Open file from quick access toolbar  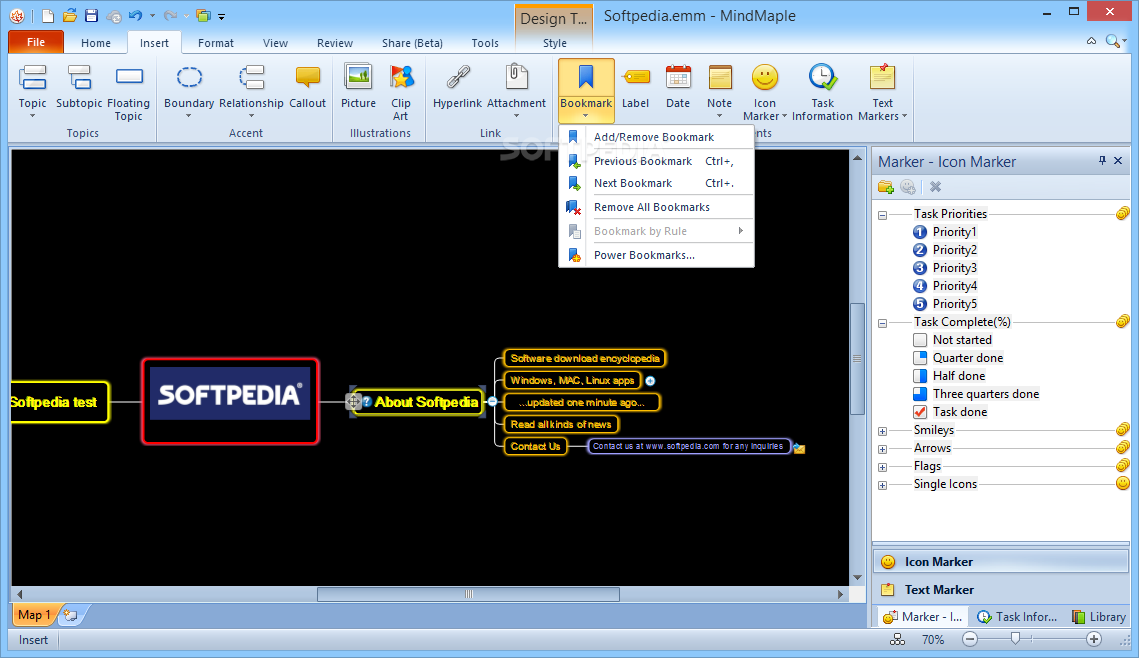70,16
